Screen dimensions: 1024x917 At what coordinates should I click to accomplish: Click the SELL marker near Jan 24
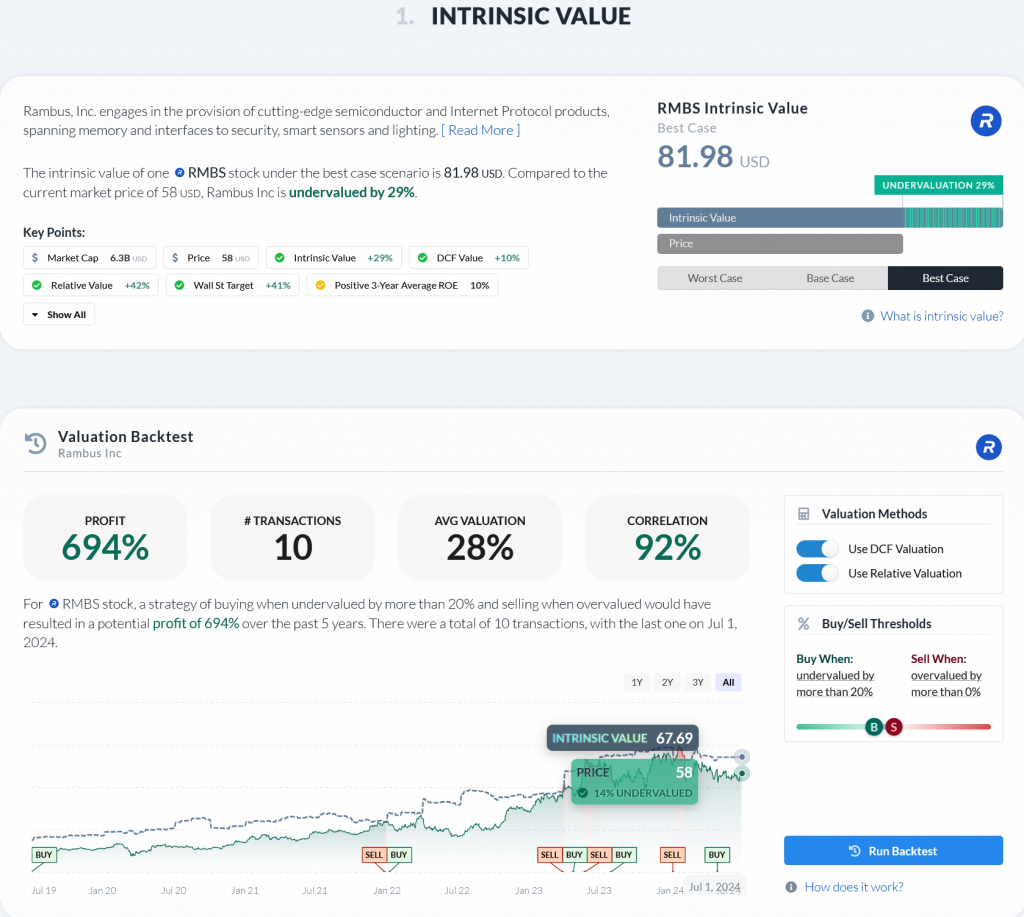coord(672,854)
